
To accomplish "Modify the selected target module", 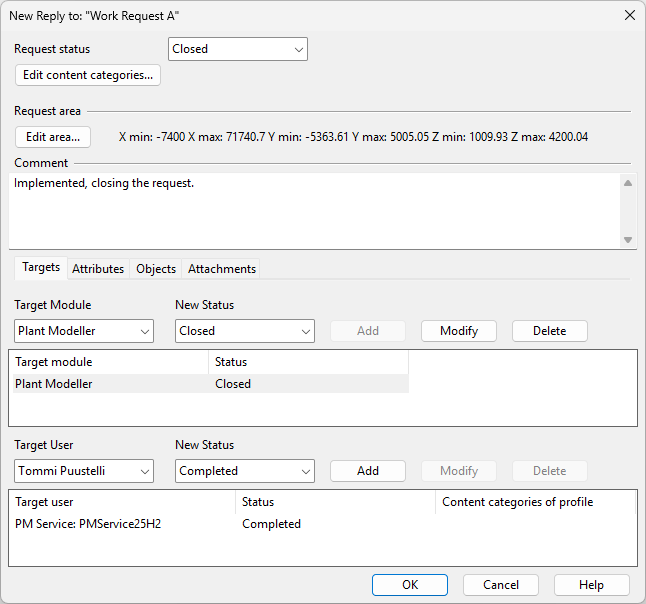I will 459,331.
